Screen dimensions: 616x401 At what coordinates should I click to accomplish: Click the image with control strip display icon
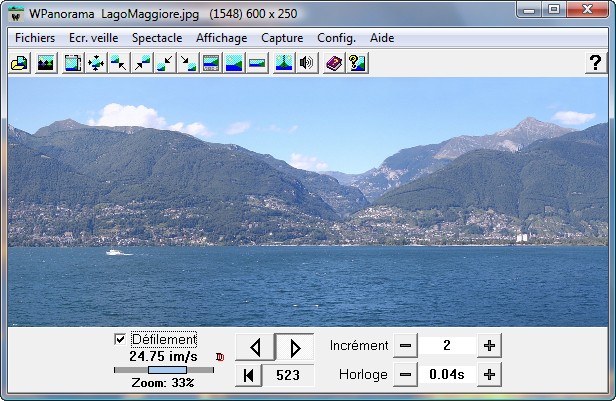tap(211, 63)
